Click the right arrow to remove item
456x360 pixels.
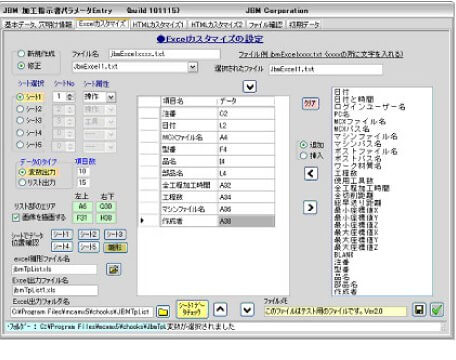(x=310, y=207)
